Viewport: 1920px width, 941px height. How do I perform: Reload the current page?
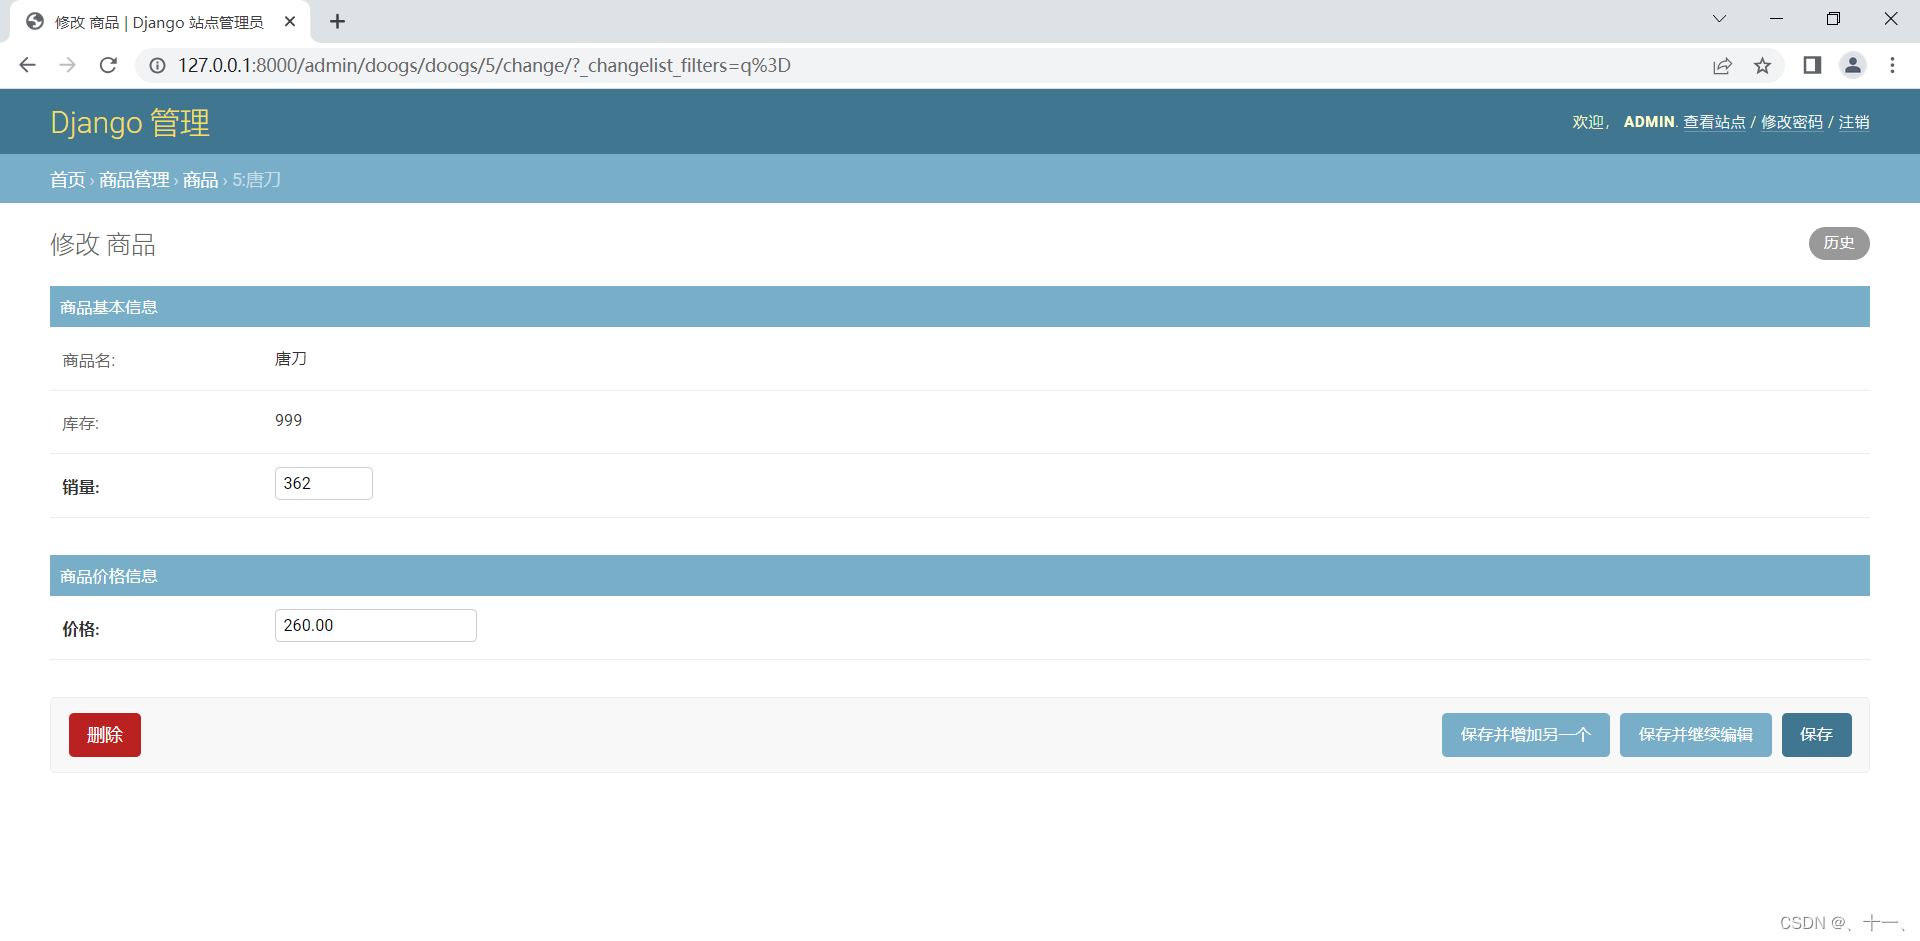[x=108, y=65]
